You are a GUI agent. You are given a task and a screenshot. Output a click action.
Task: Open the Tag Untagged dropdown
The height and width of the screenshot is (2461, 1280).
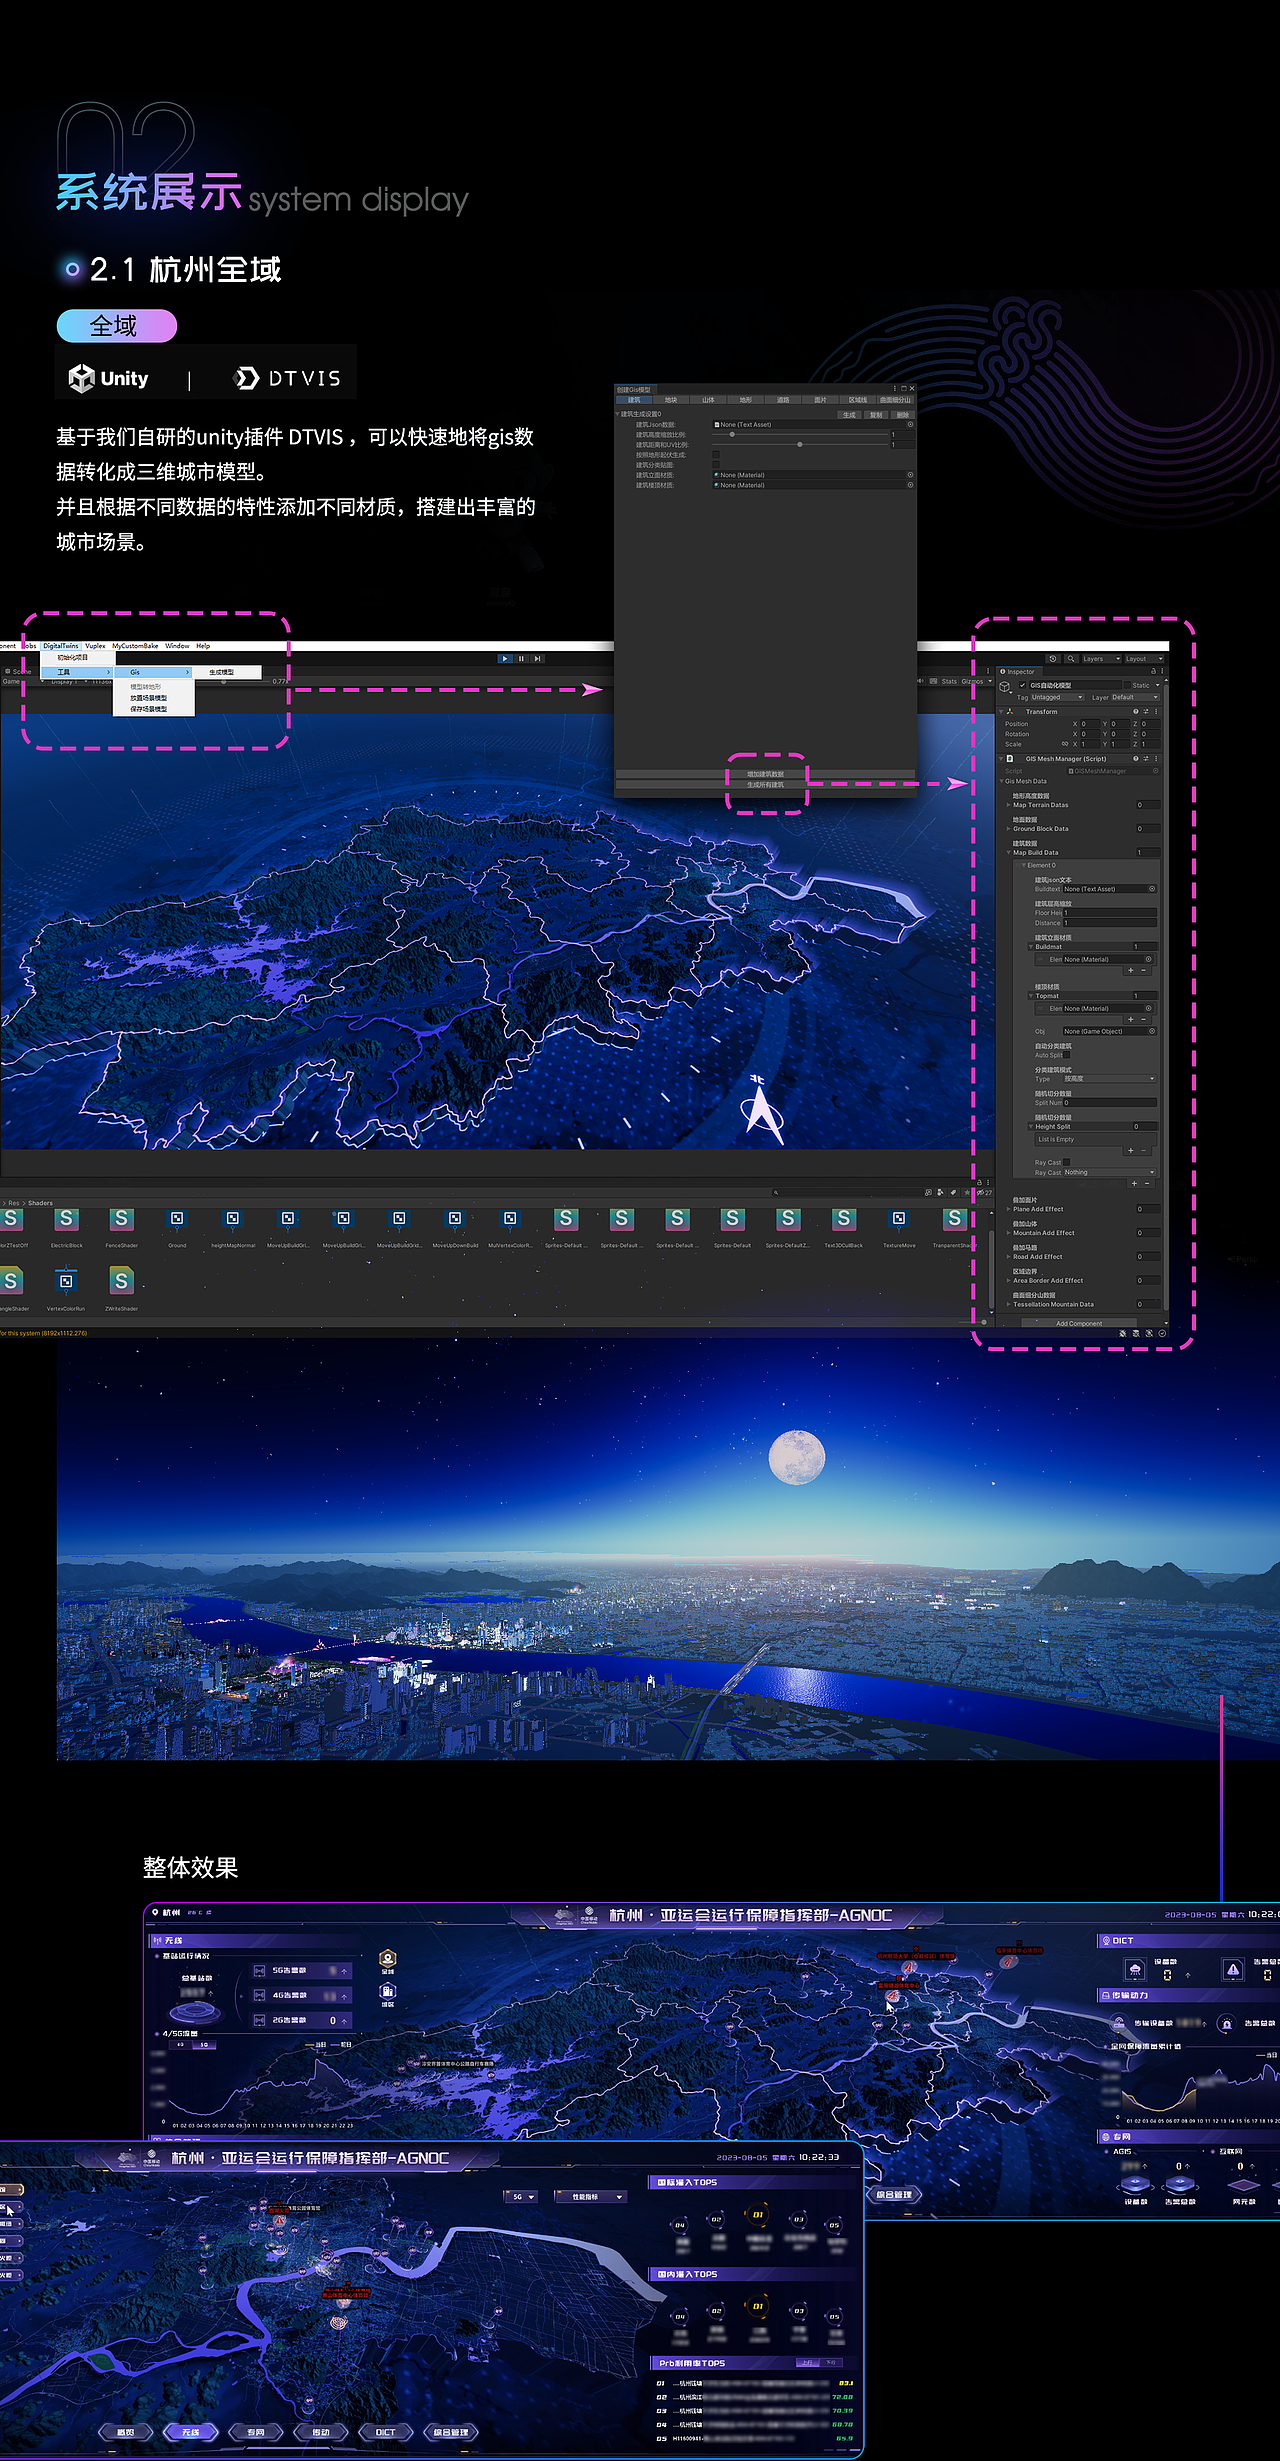coord(1057,697)
